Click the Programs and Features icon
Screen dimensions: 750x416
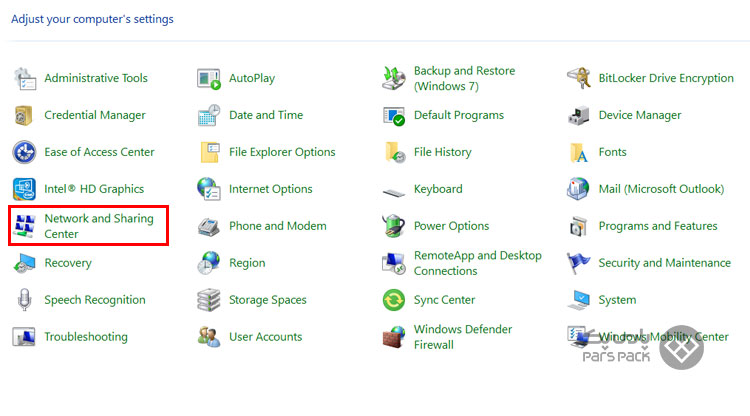coord(578,227)
